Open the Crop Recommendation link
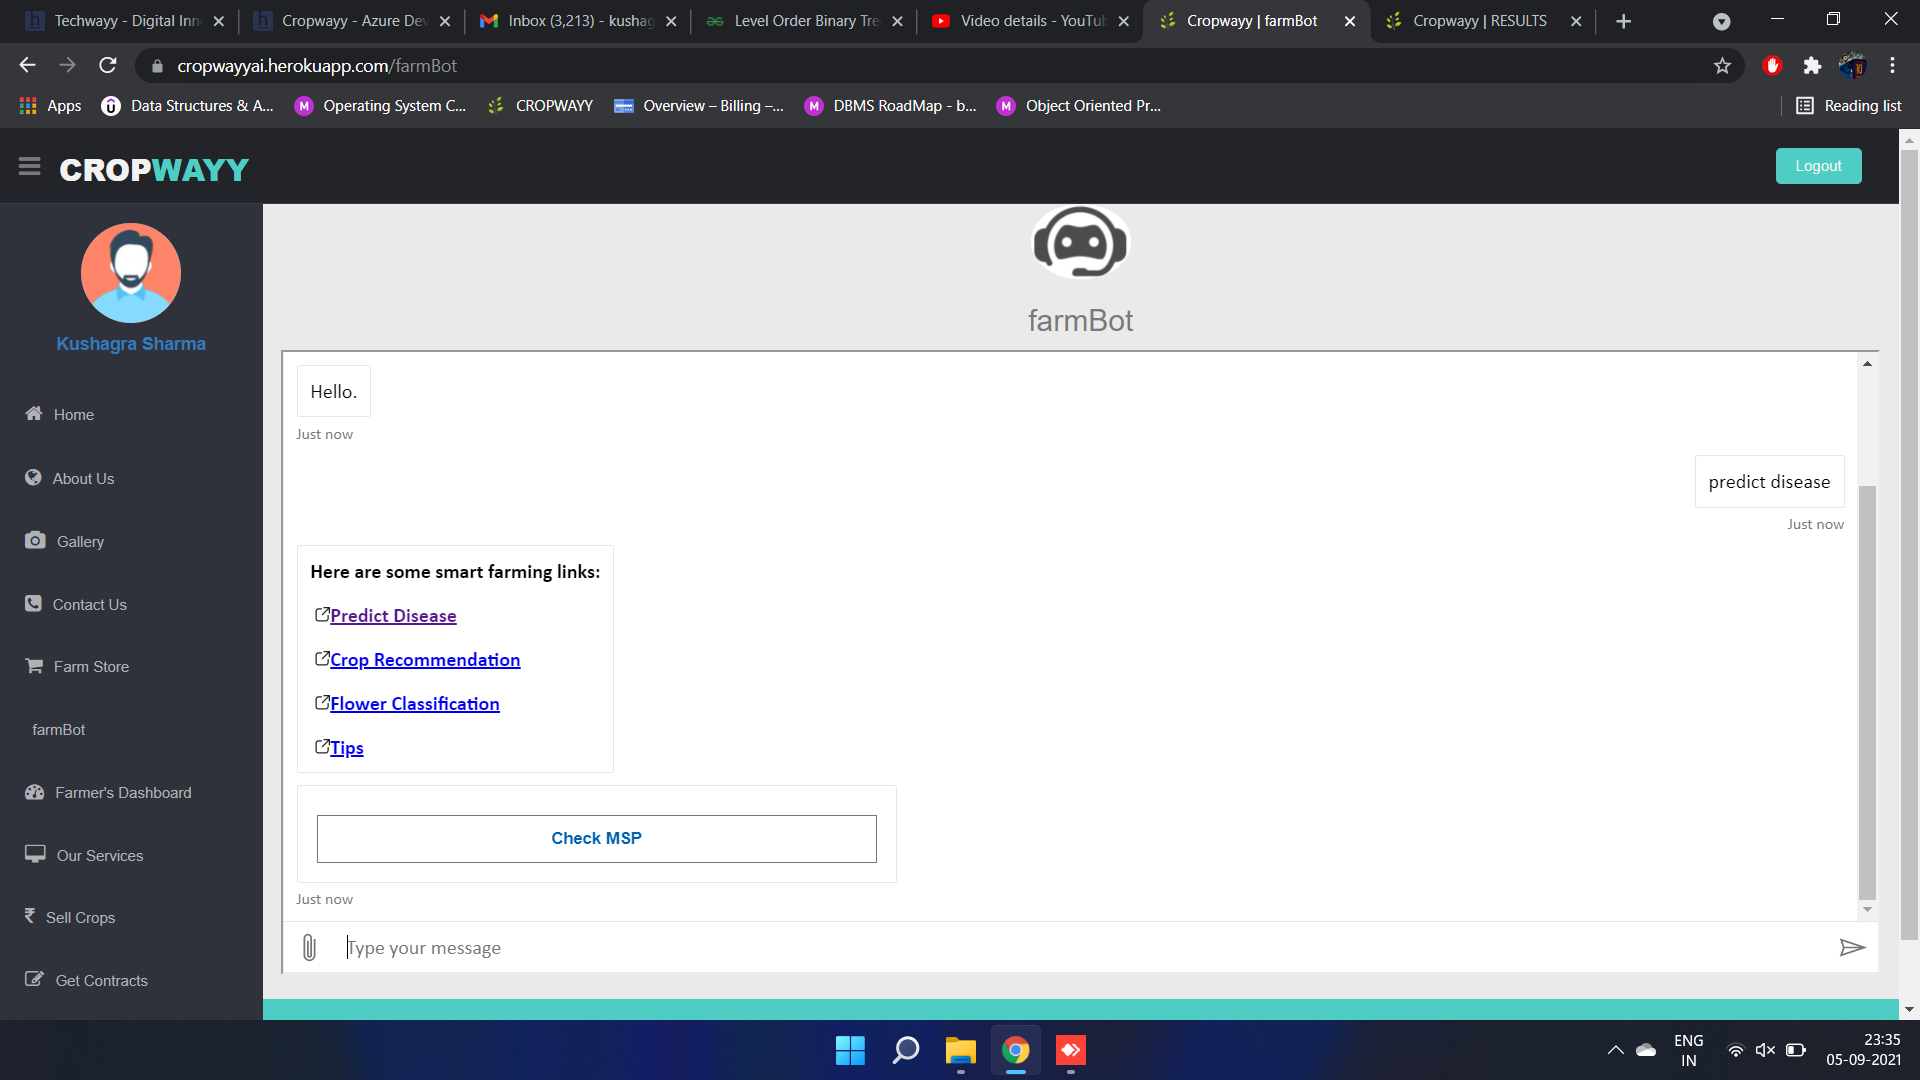Screen dimensions: 1920x1080 (425, 660)
